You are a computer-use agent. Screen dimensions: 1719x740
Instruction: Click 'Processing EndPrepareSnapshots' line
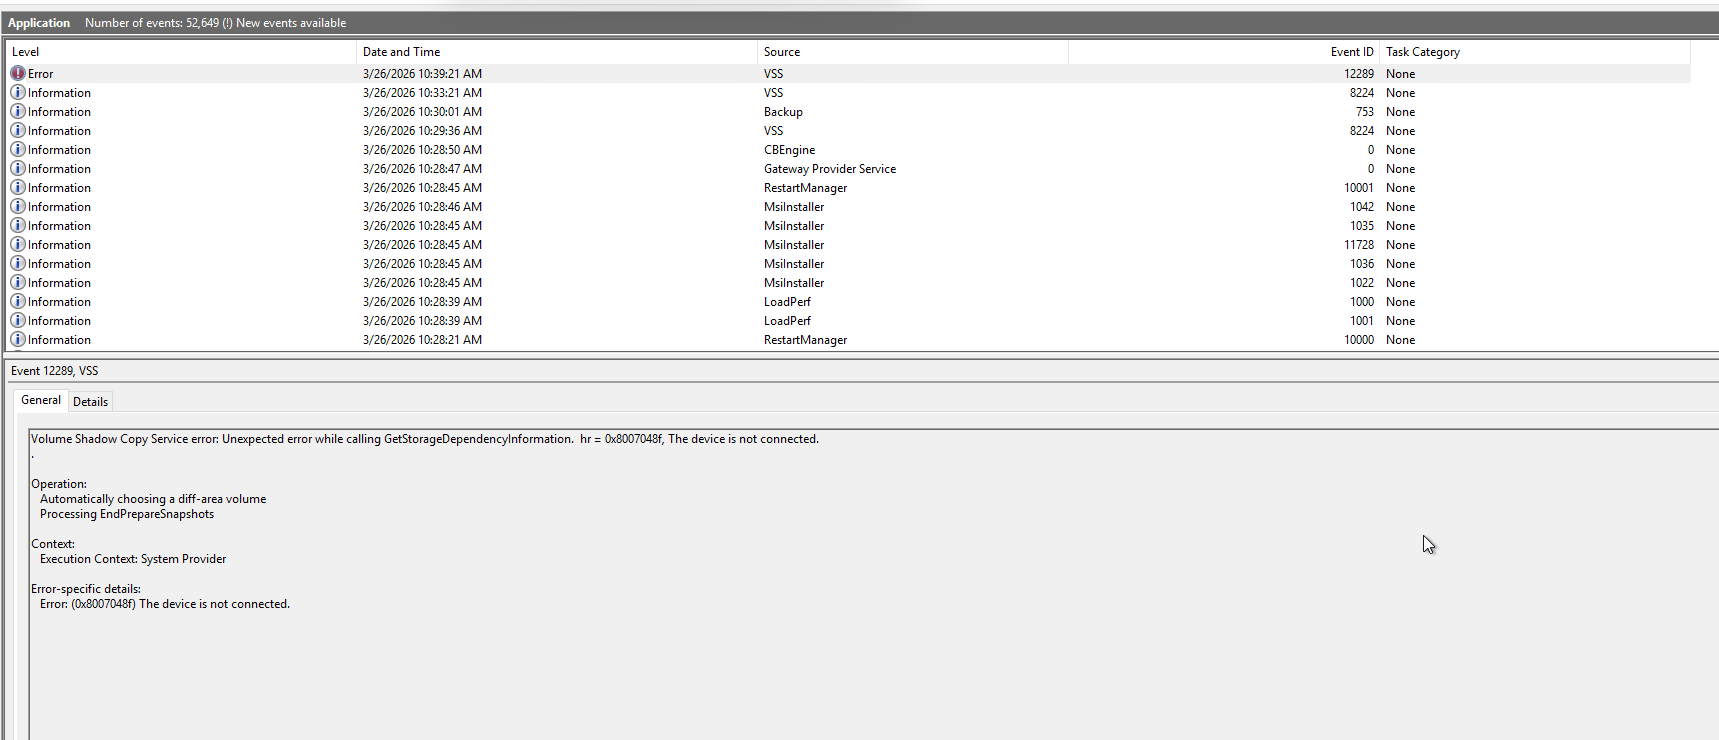(127, 514)
